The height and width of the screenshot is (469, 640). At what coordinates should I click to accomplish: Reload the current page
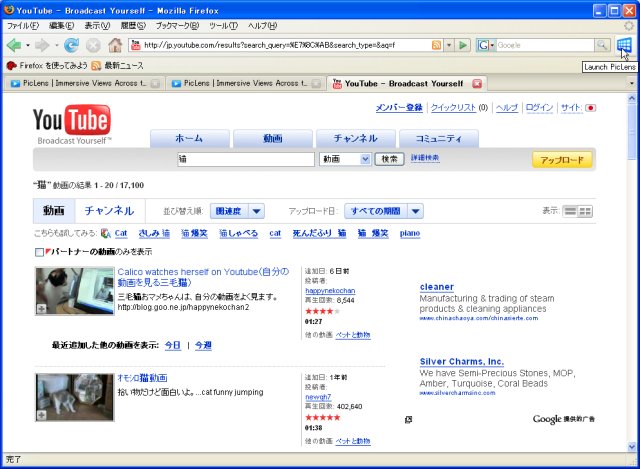click(71, 45)
